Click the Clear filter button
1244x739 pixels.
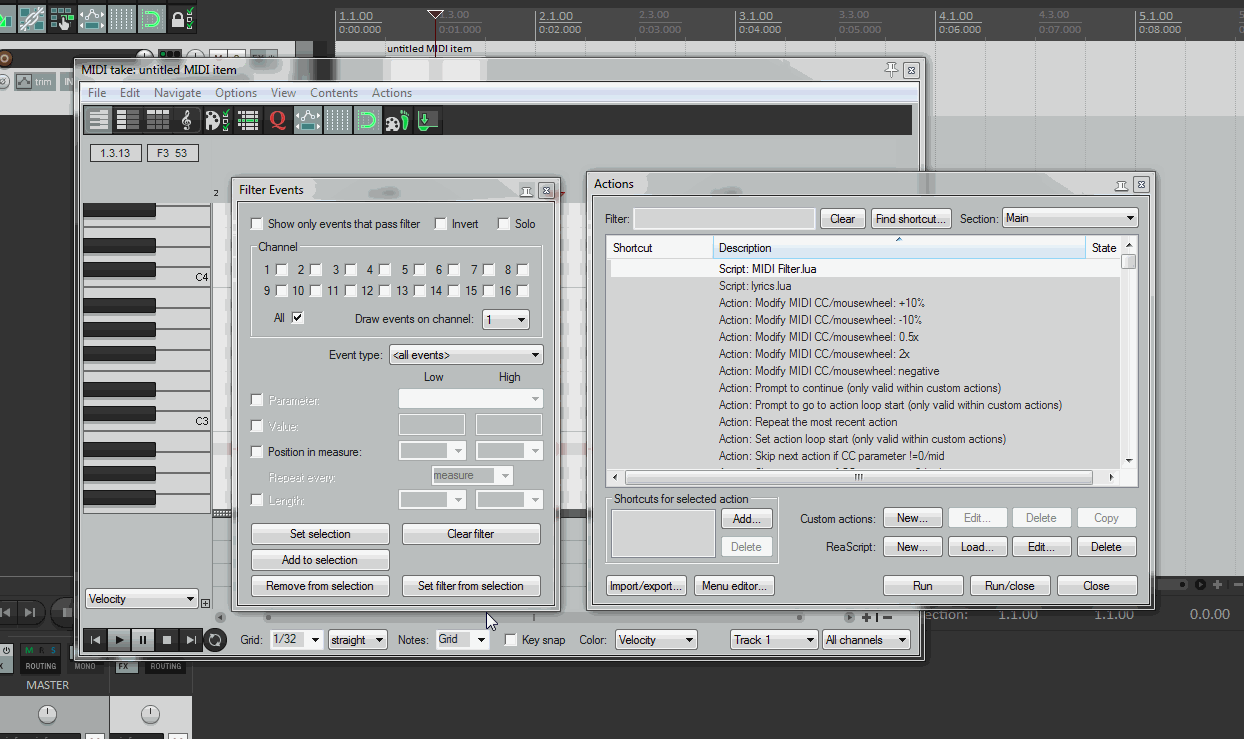(470, 534)
